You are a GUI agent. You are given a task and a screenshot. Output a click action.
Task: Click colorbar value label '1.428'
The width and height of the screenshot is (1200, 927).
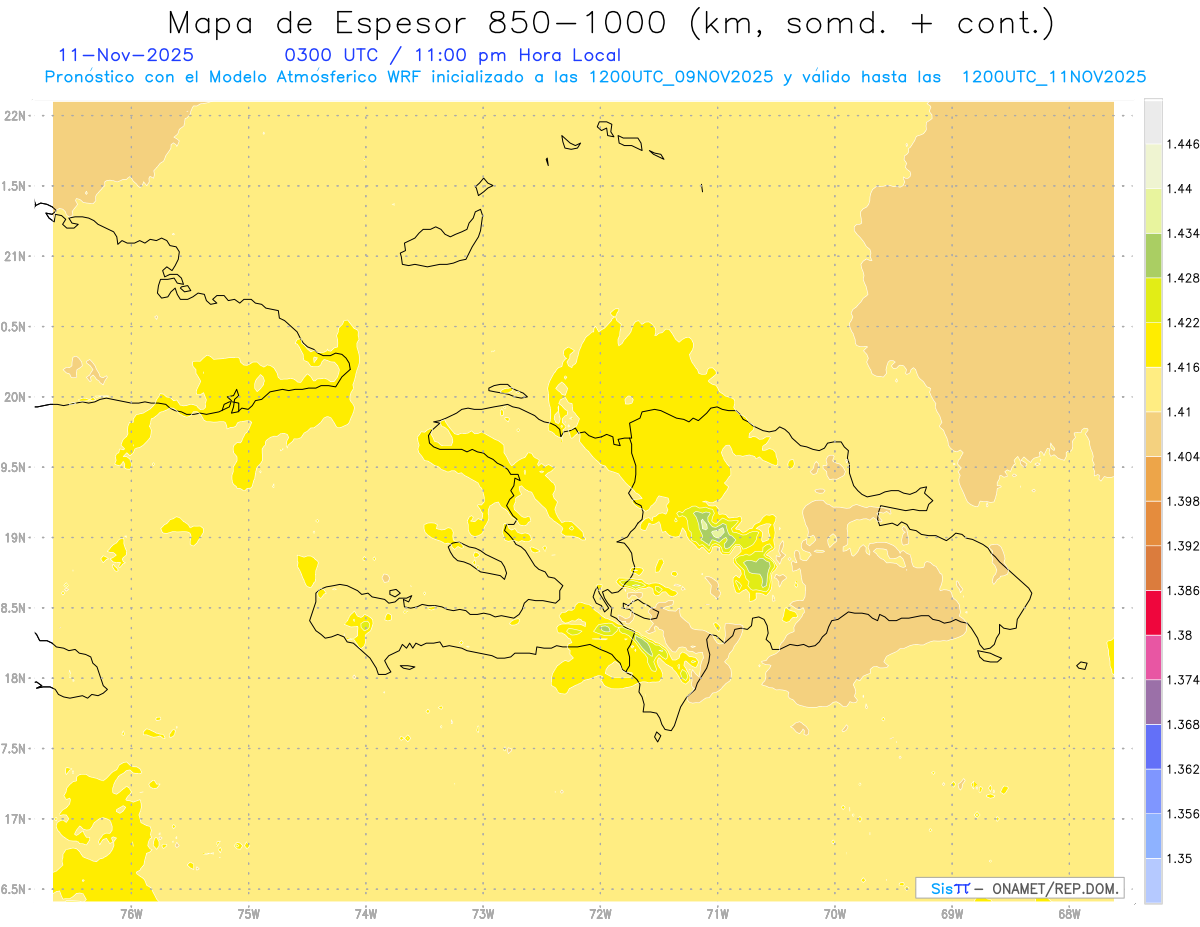point(1185,278)
